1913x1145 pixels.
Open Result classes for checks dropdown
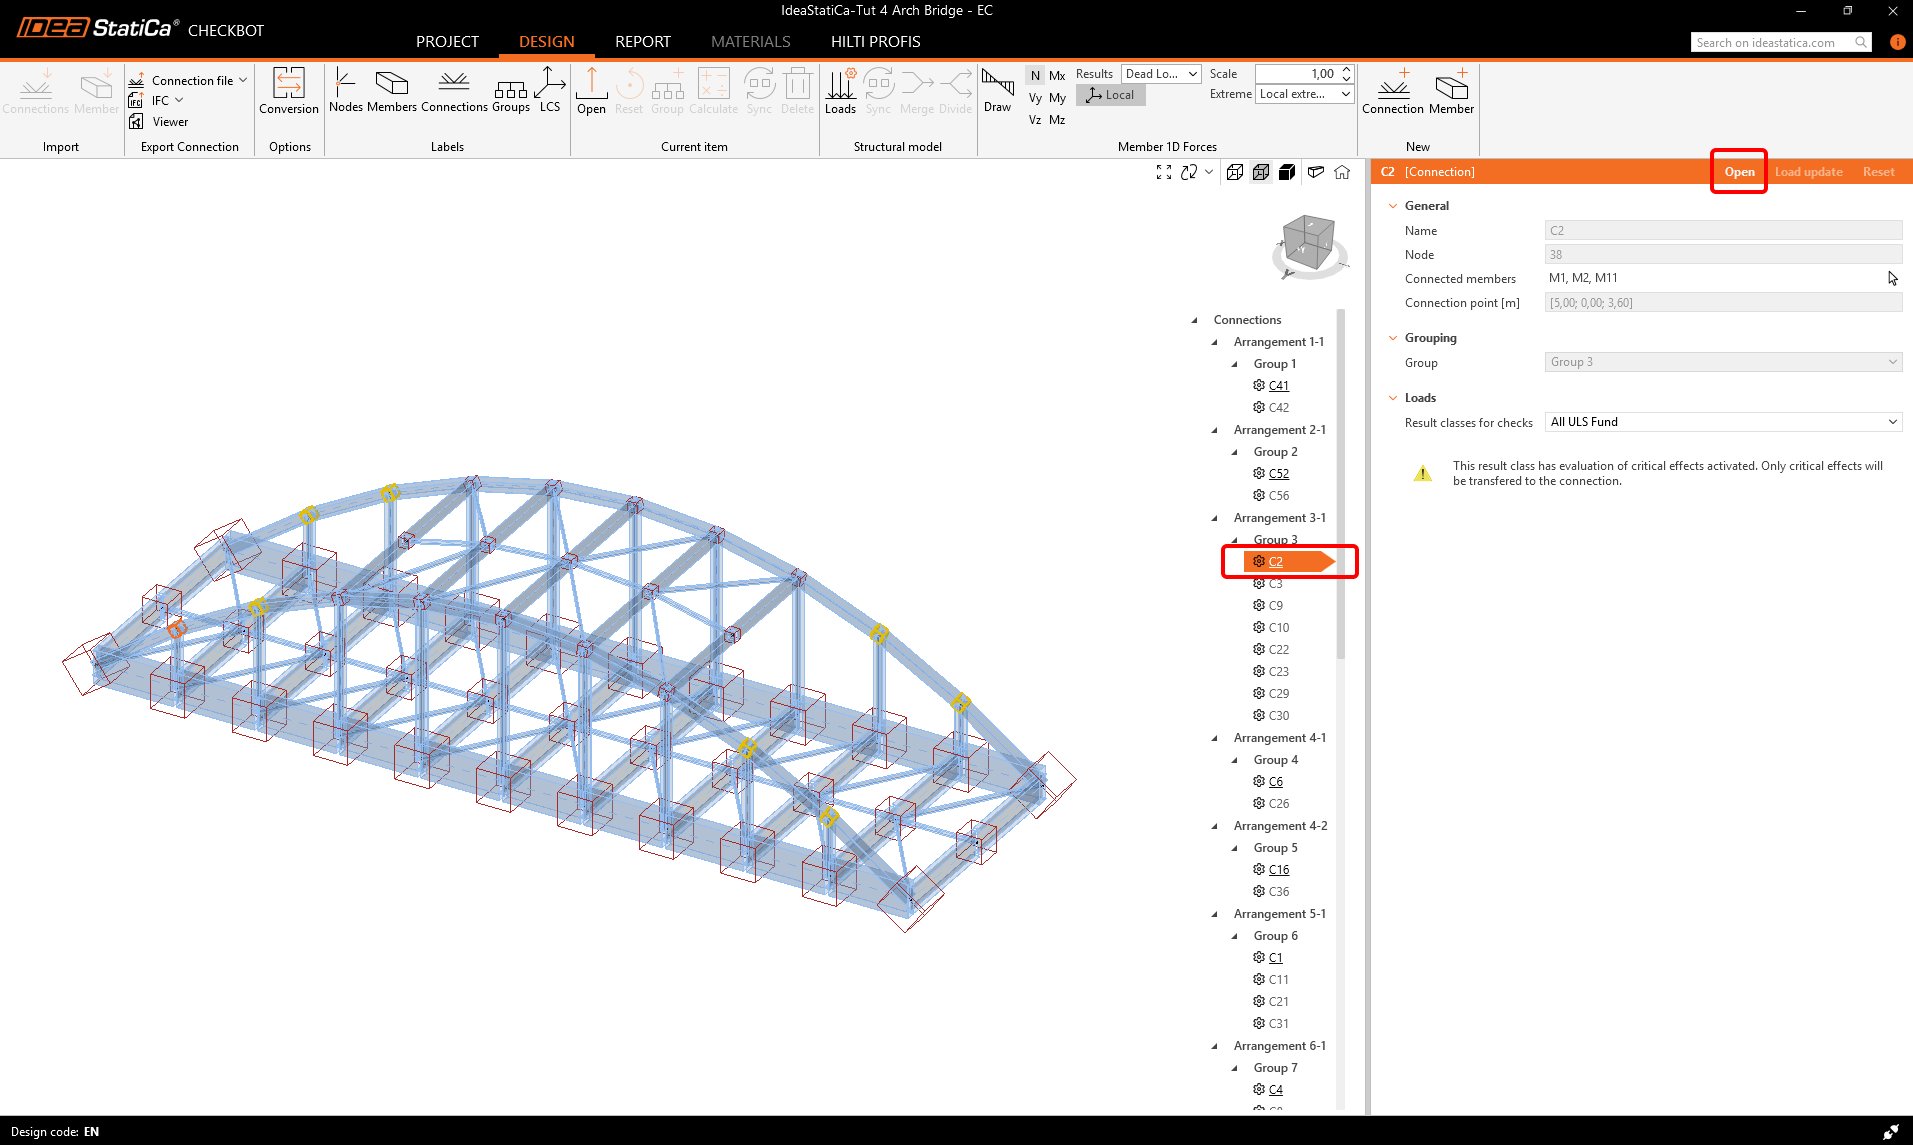point(1723,422)
